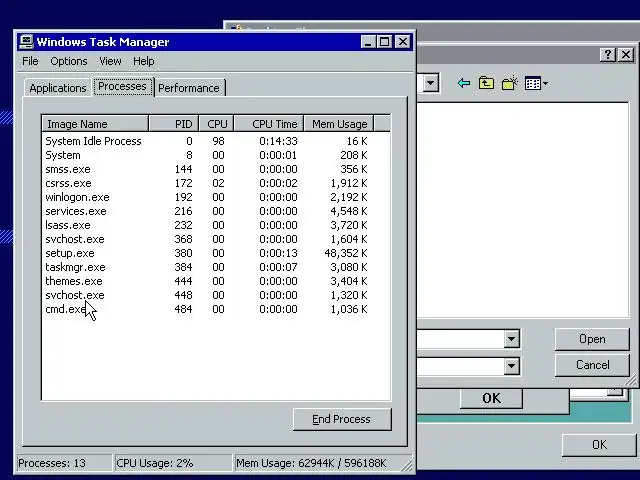Select svchost.exe with PID 368

(216, 239)
